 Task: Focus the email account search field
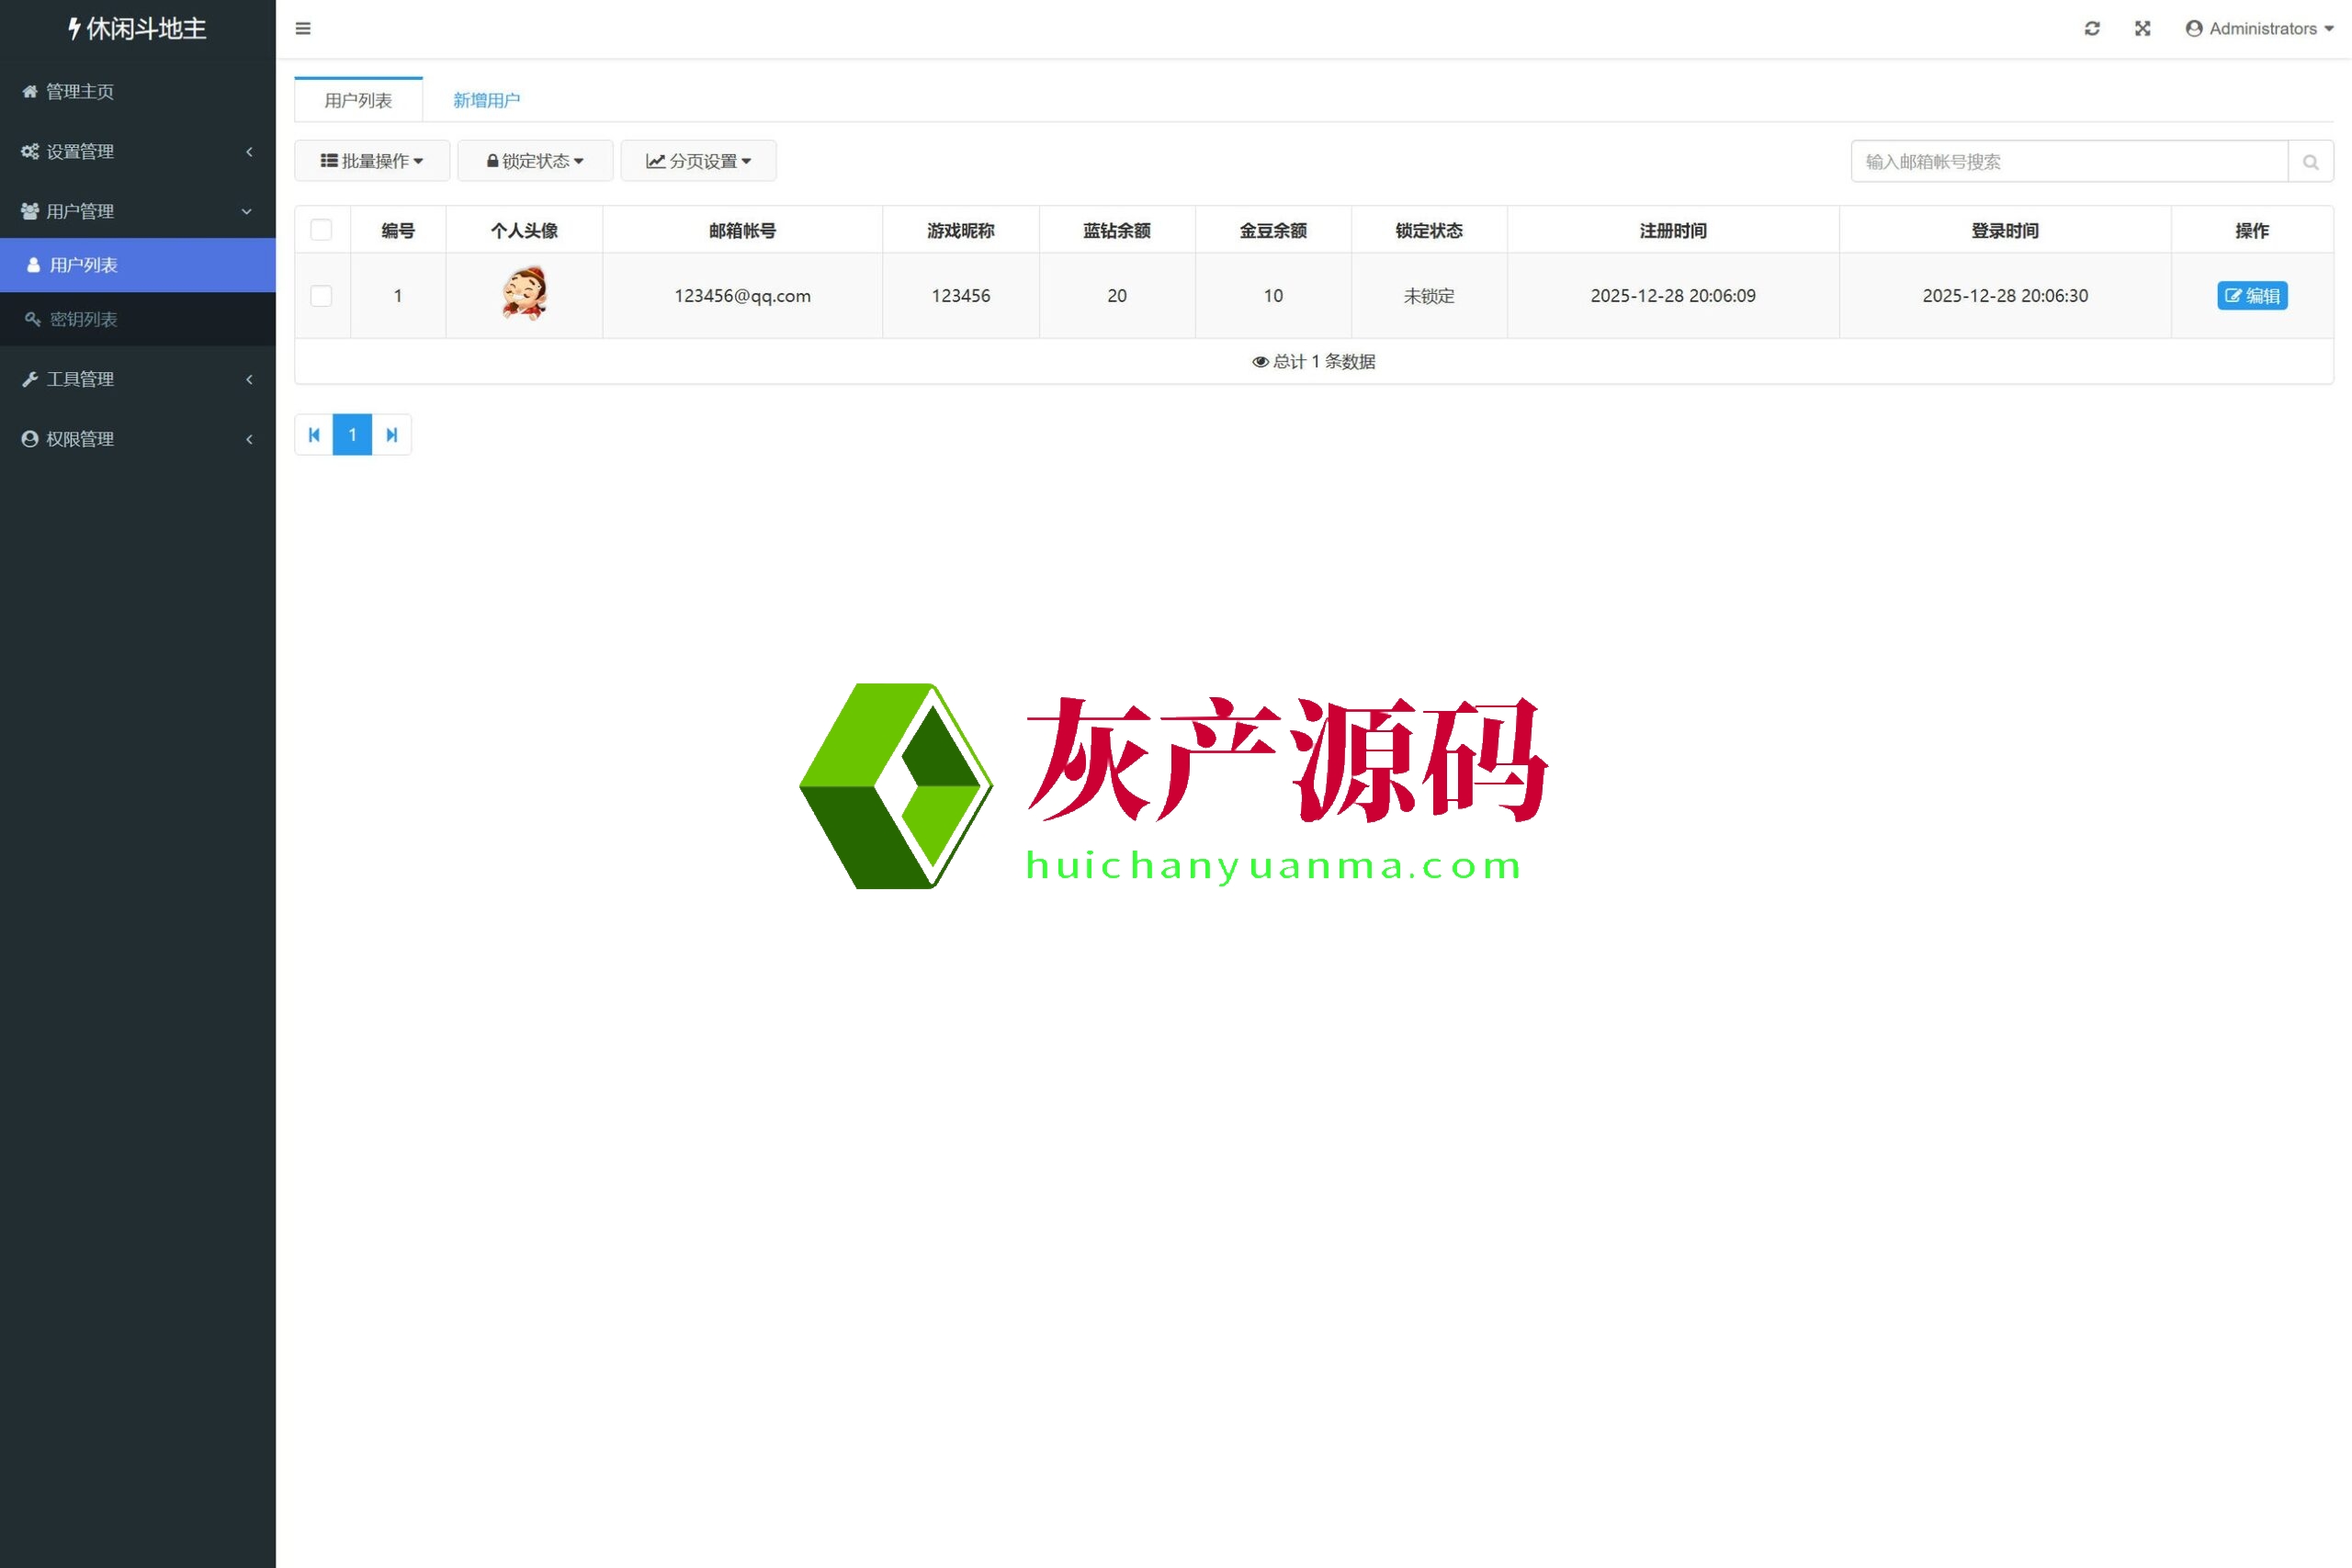click(2068, 161)
